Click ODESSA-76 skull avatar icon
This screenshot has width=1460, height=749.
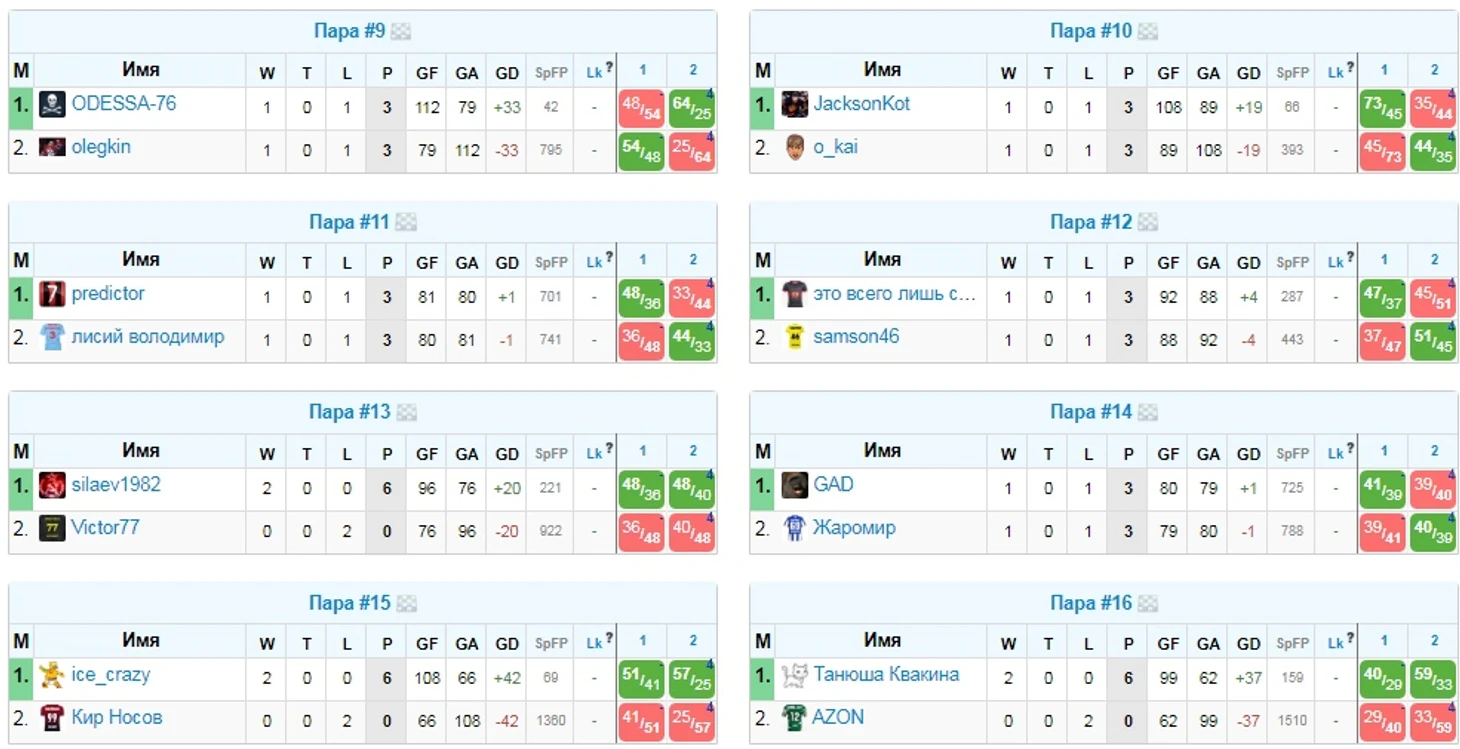pos(52,104)
